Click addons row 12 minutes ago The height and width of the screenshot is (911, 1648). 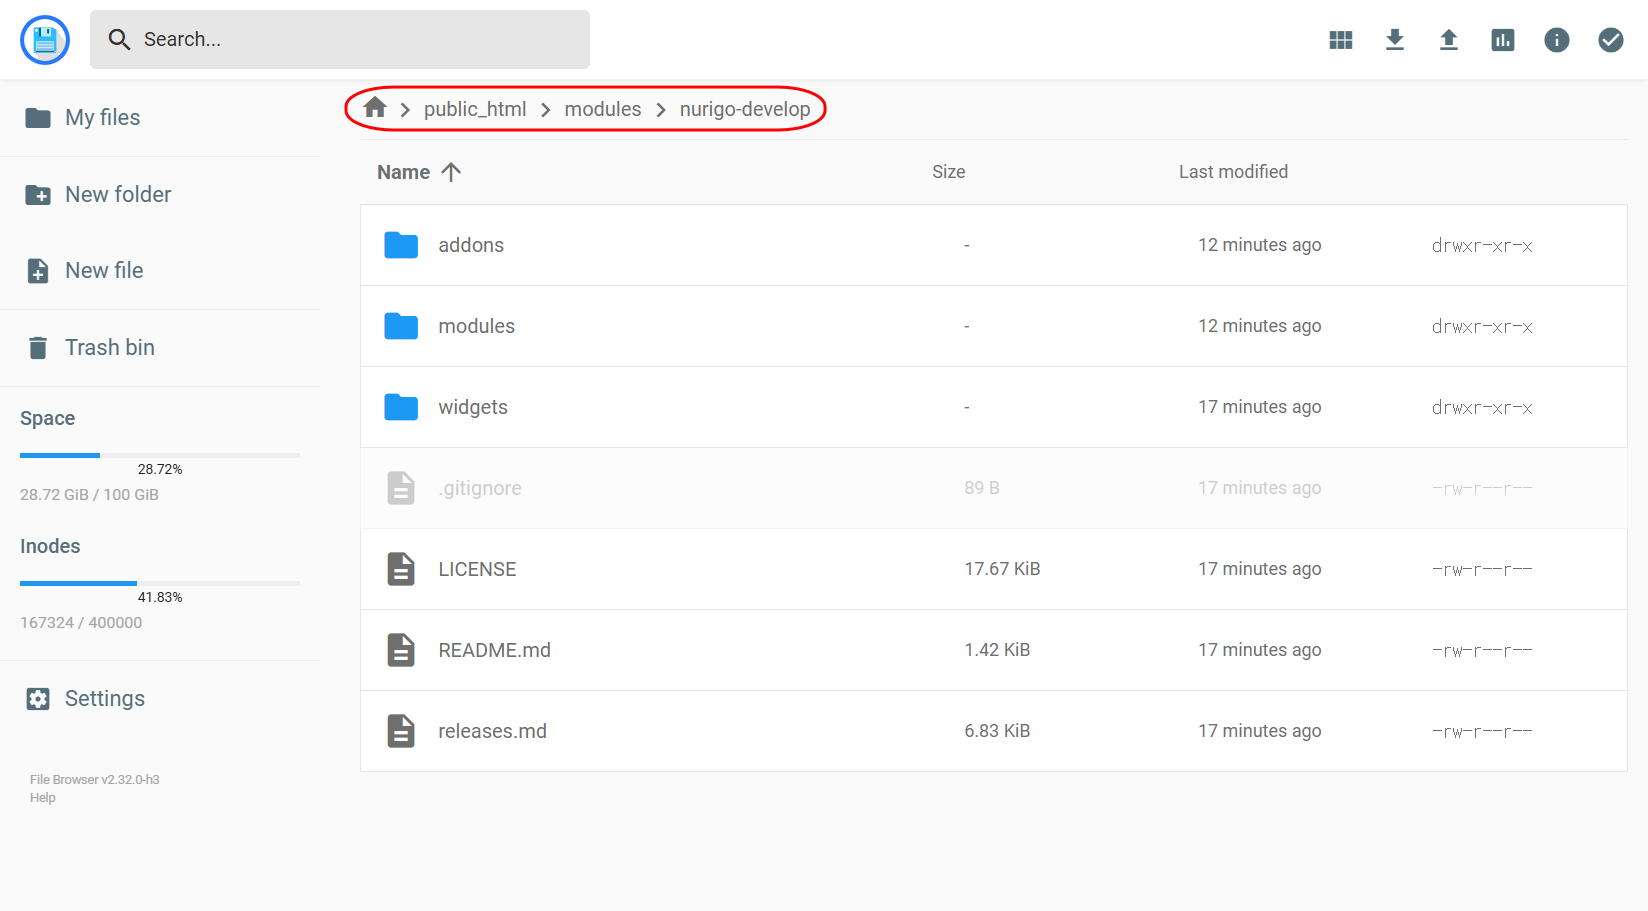[1260, 245]
